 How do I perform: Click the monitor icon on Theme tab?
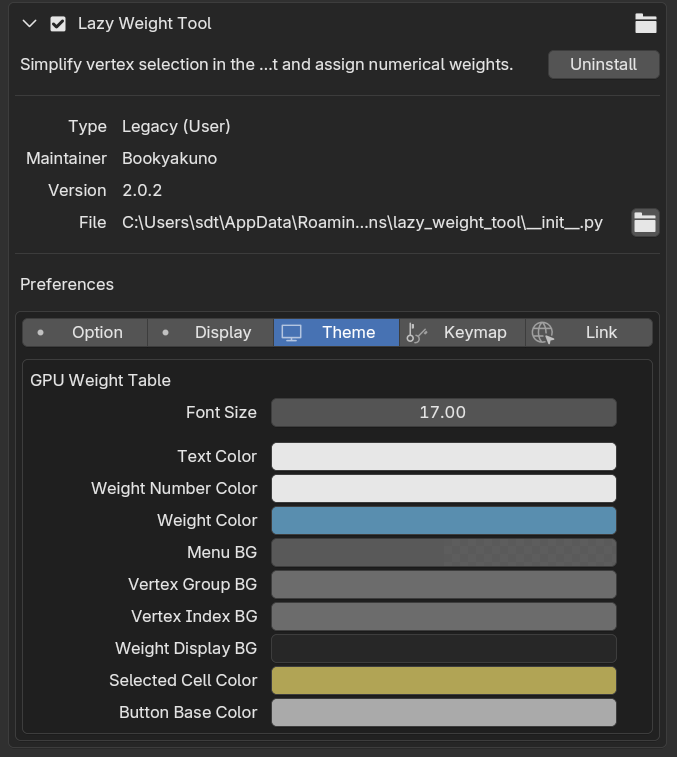tap(292, 333)
